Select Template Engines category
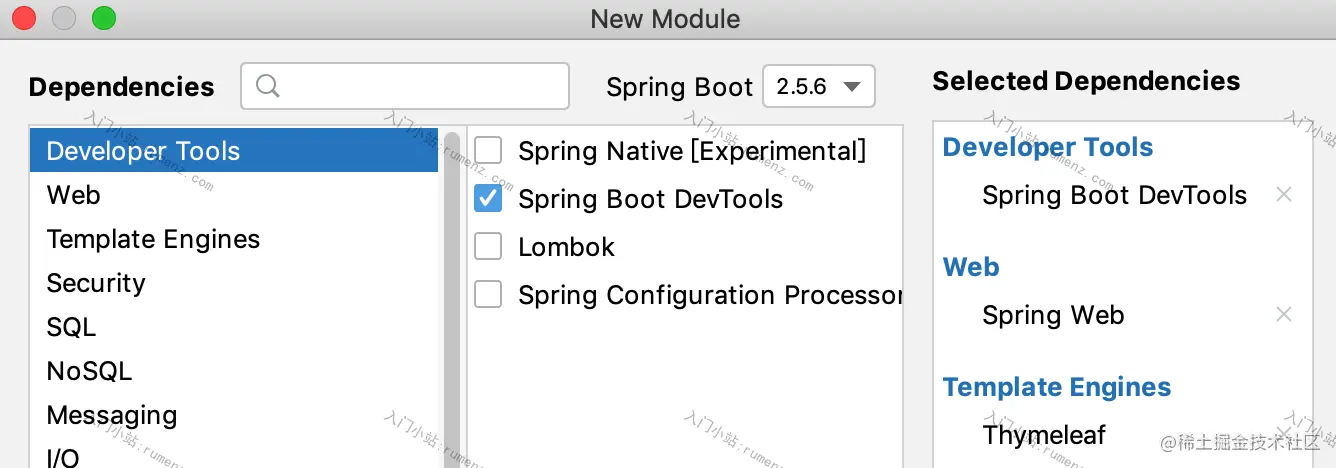Viewport: 1336px width, 468px height. [234, 239]
